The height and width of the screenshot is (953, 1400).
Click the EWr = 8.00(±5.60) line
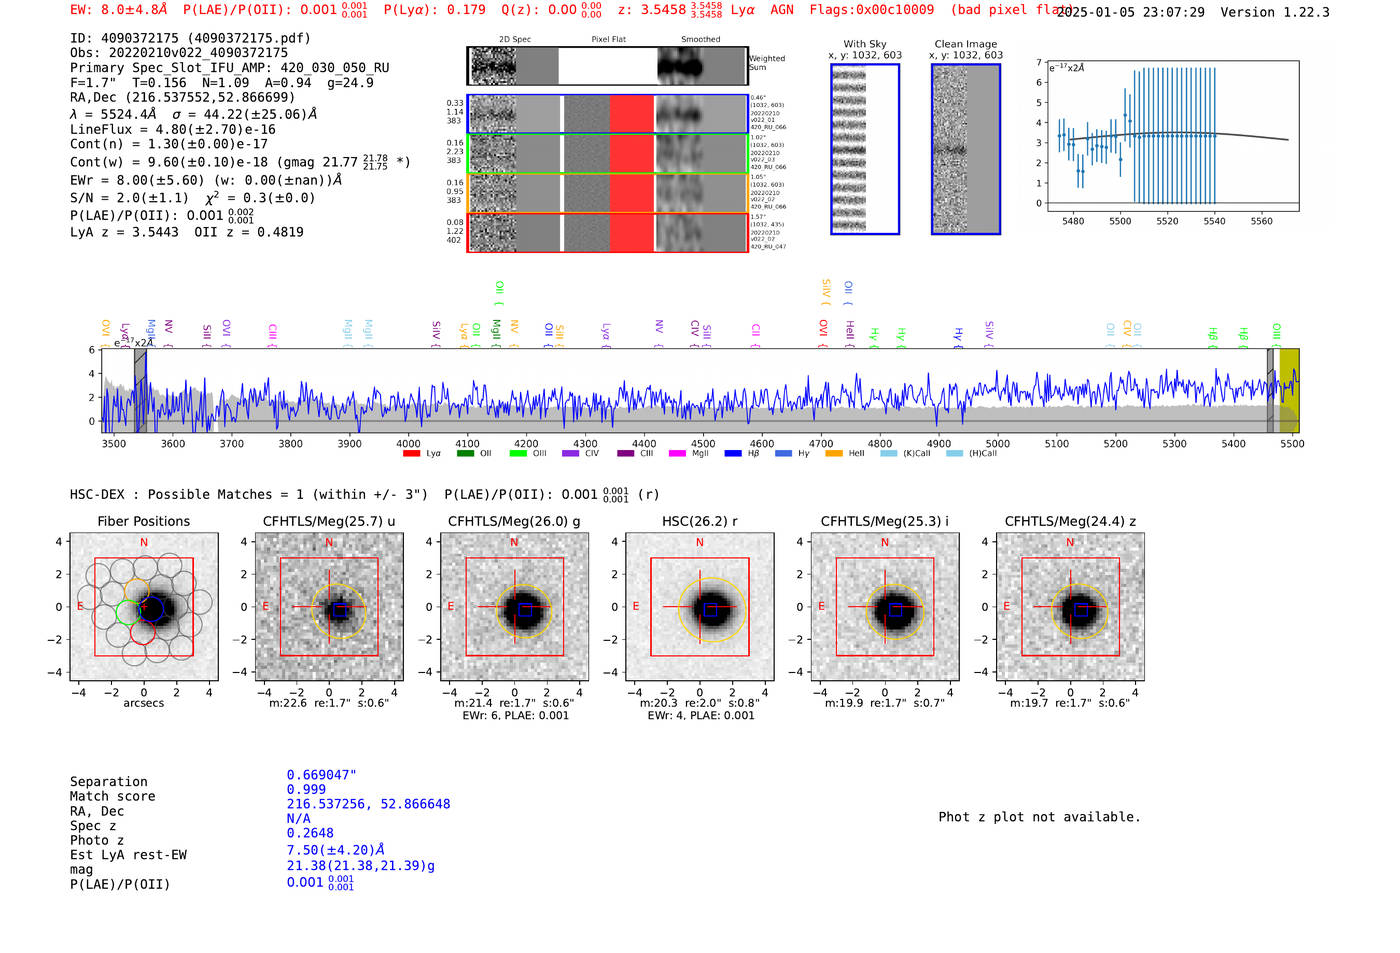[206, 180]
